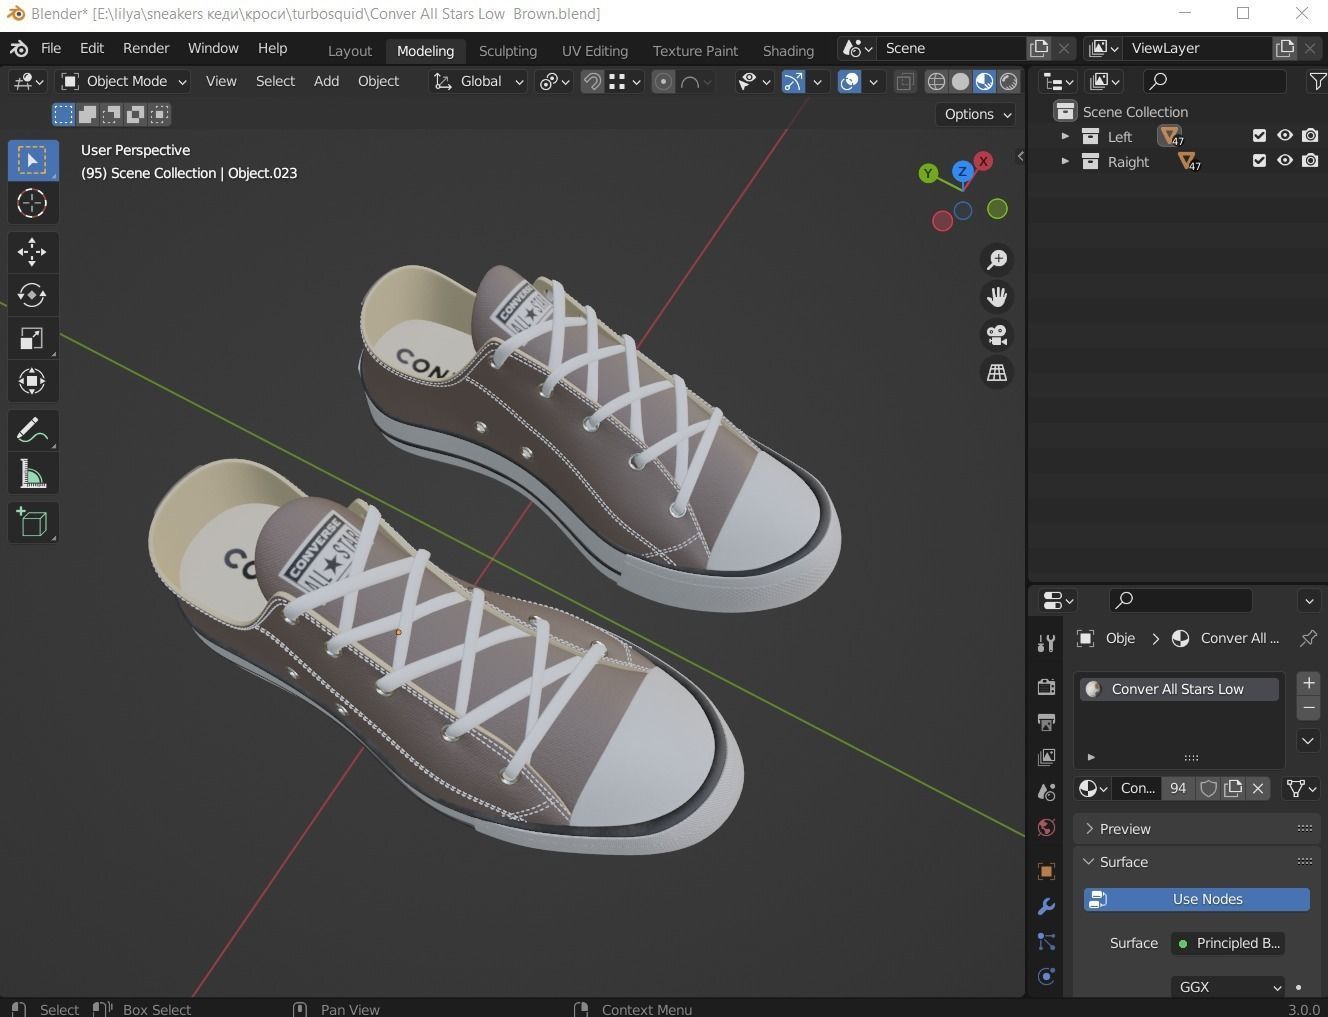1328x1017 pixels.
Task: Expand the Raight collection in outliner
Action: coord(1065,161)
